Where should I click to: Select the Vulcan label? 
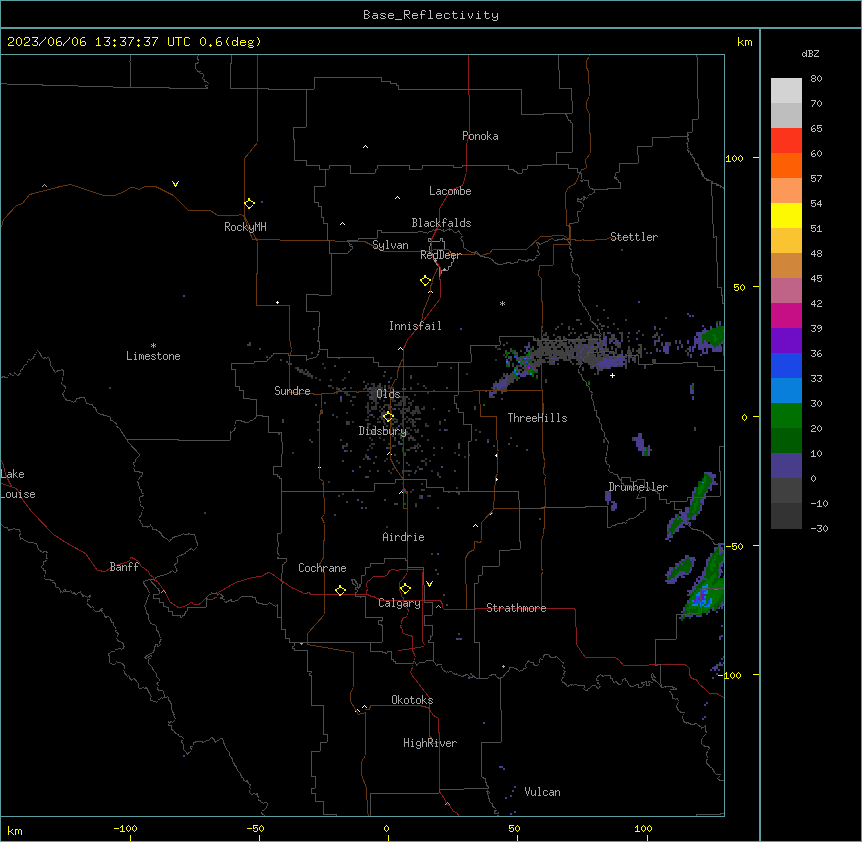(x=543, y=792)
